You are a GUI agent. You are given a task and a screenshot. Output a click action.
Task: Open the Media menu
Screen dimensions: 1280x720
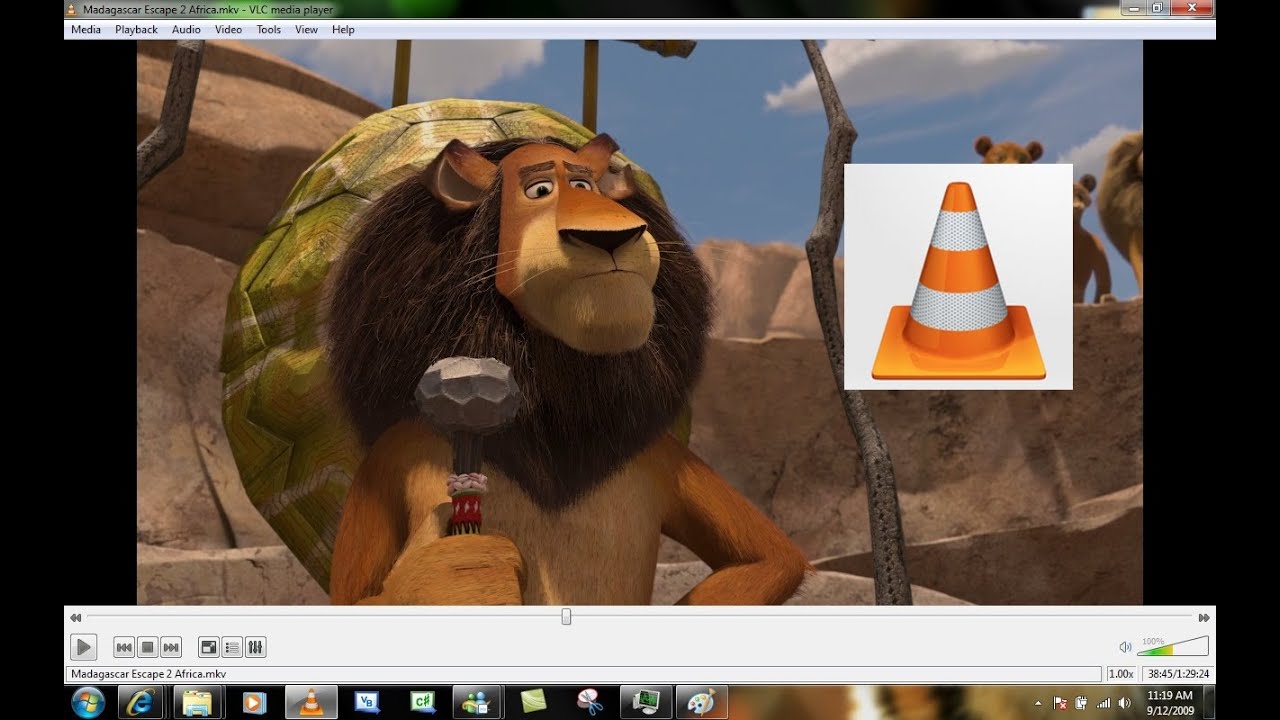pos(86,30)
